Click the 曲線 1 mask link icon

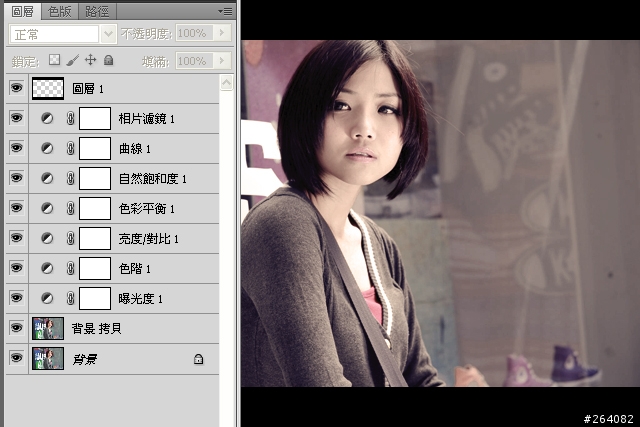(x=70, y=148)
